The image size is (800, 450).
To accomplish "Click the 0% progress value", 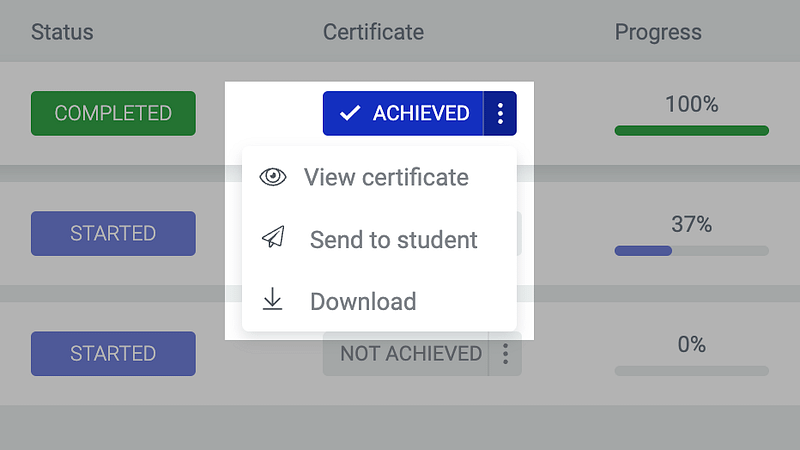I will point(692,344).
